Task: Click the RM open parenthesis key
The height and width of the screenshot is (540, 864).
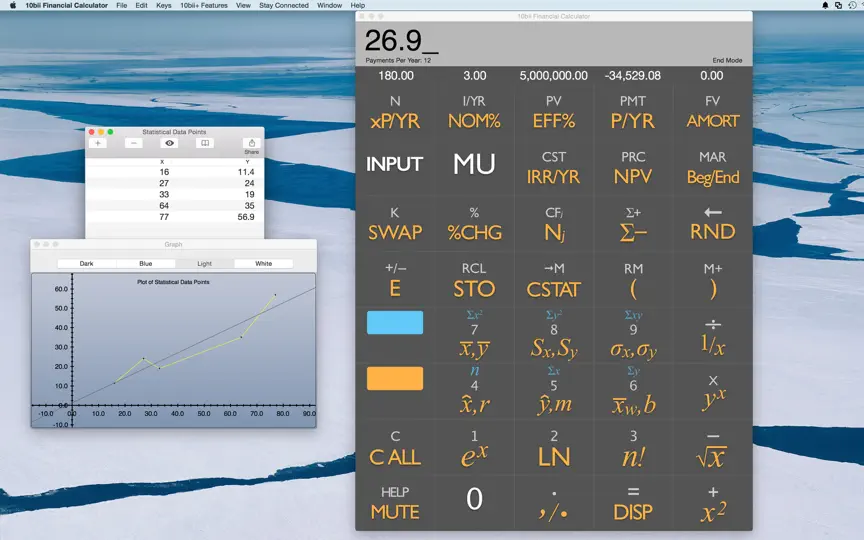Action: pos(633,280)
